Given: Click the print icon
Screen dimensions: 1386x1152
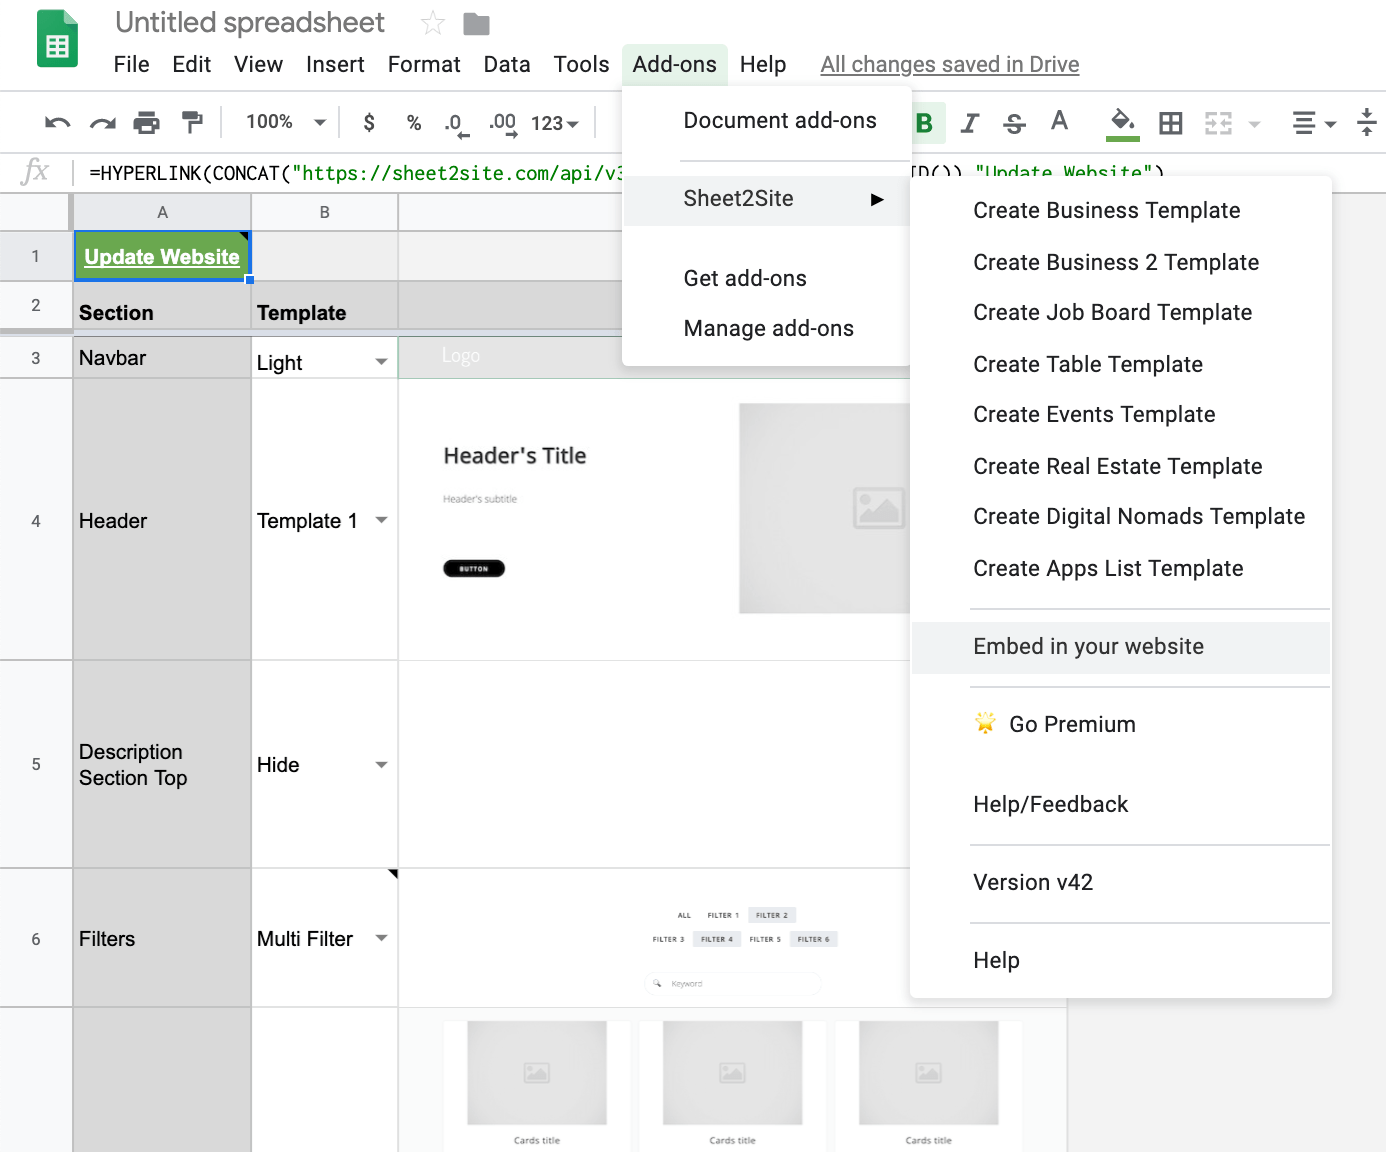Looking at the screenshot, I should (x=147, y=123).
